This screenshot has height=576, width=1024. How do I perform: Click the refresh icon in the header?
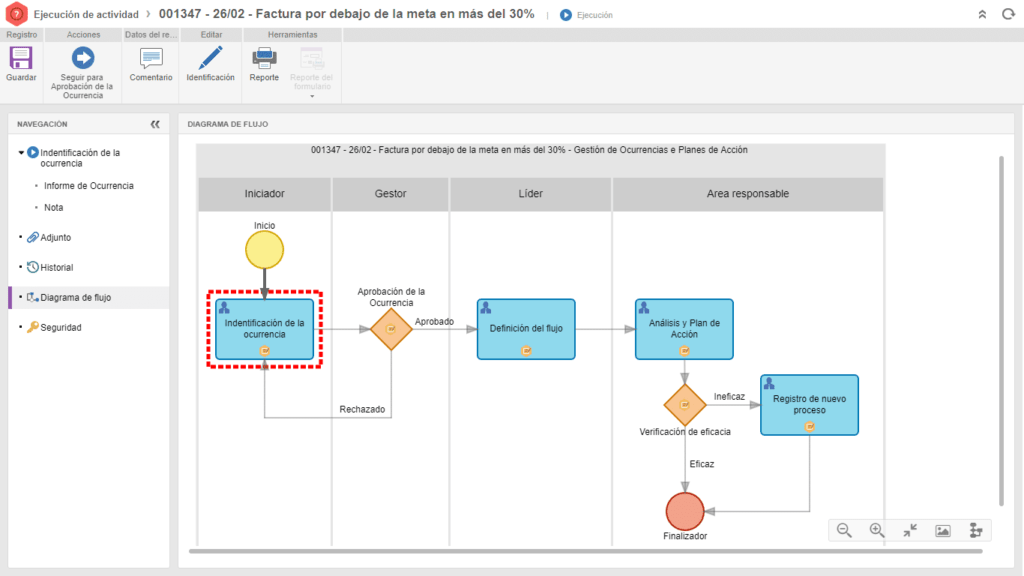(x=1006, y=15)
